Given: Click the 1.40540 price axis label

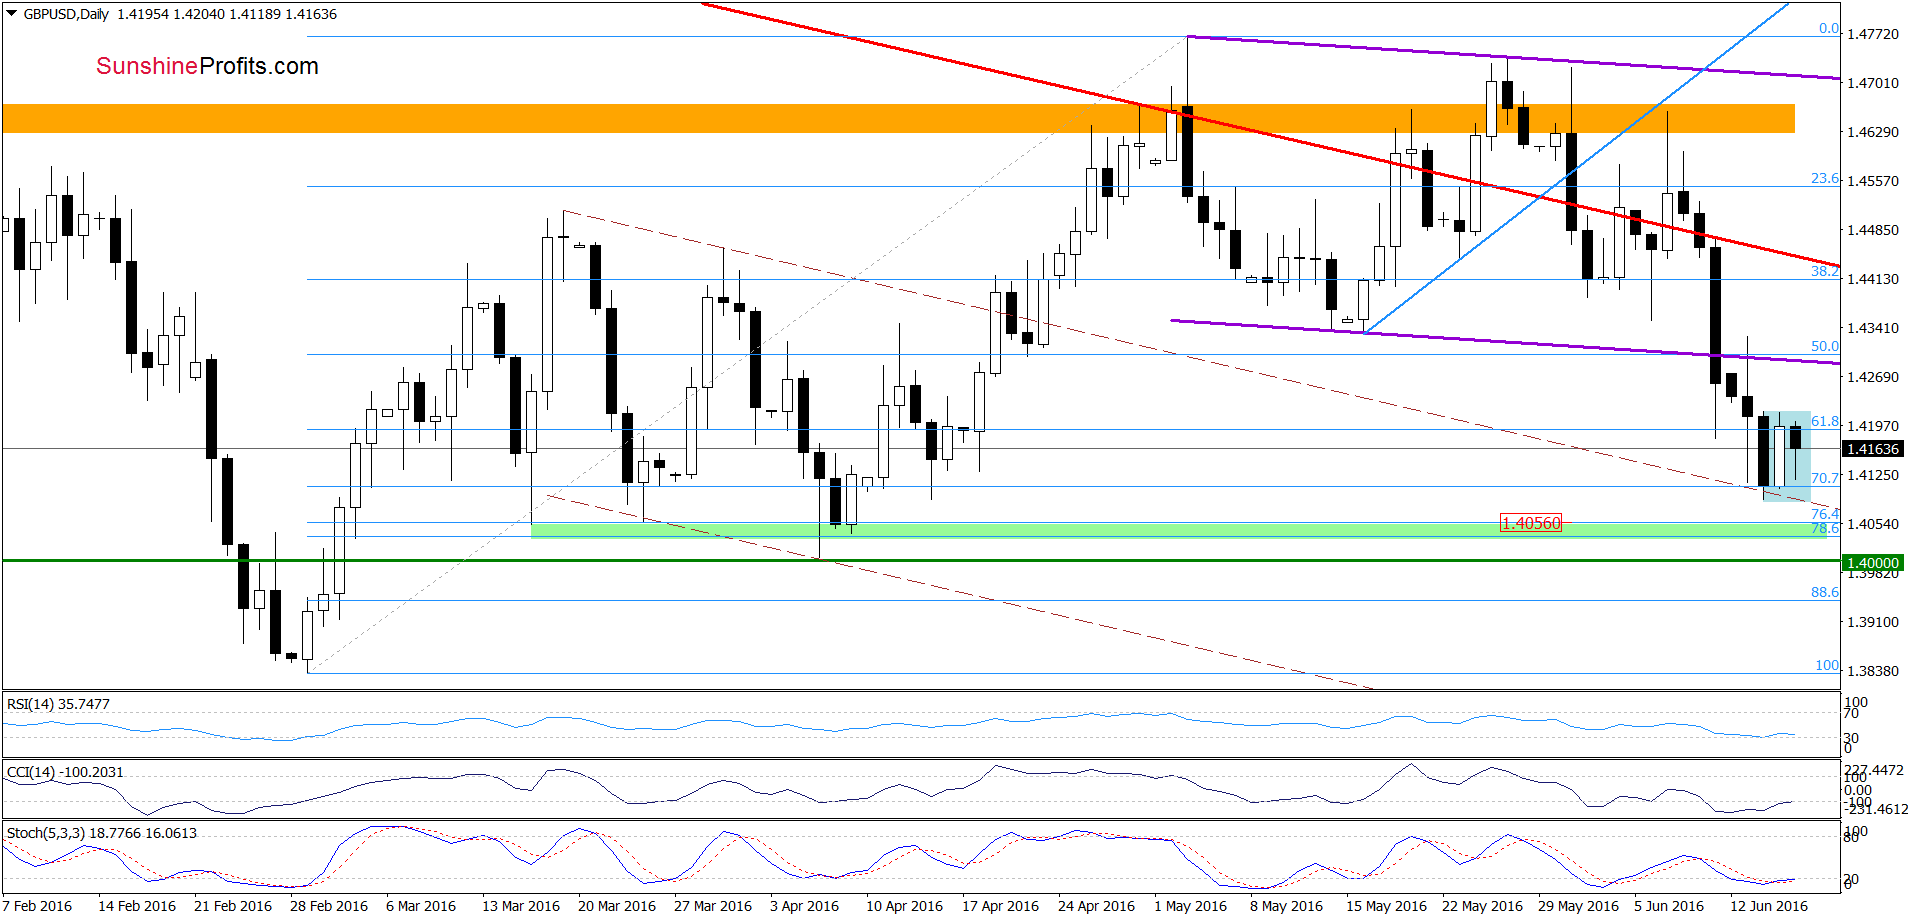Looking at the screenshot, I should pos(1872,524).
